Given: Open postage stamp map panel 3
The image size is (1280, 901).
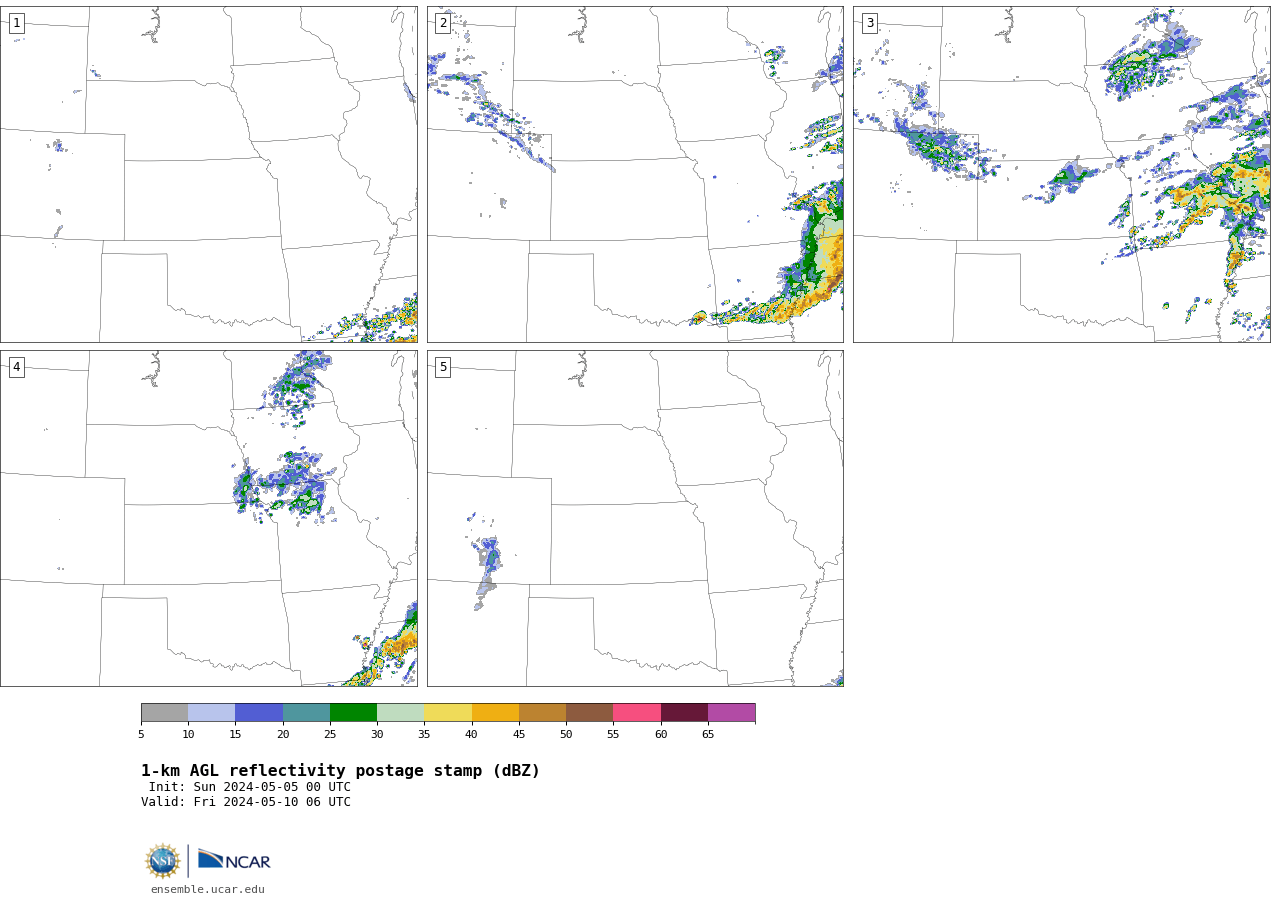Looking at the screenshot, I should tap(1061, 175).
